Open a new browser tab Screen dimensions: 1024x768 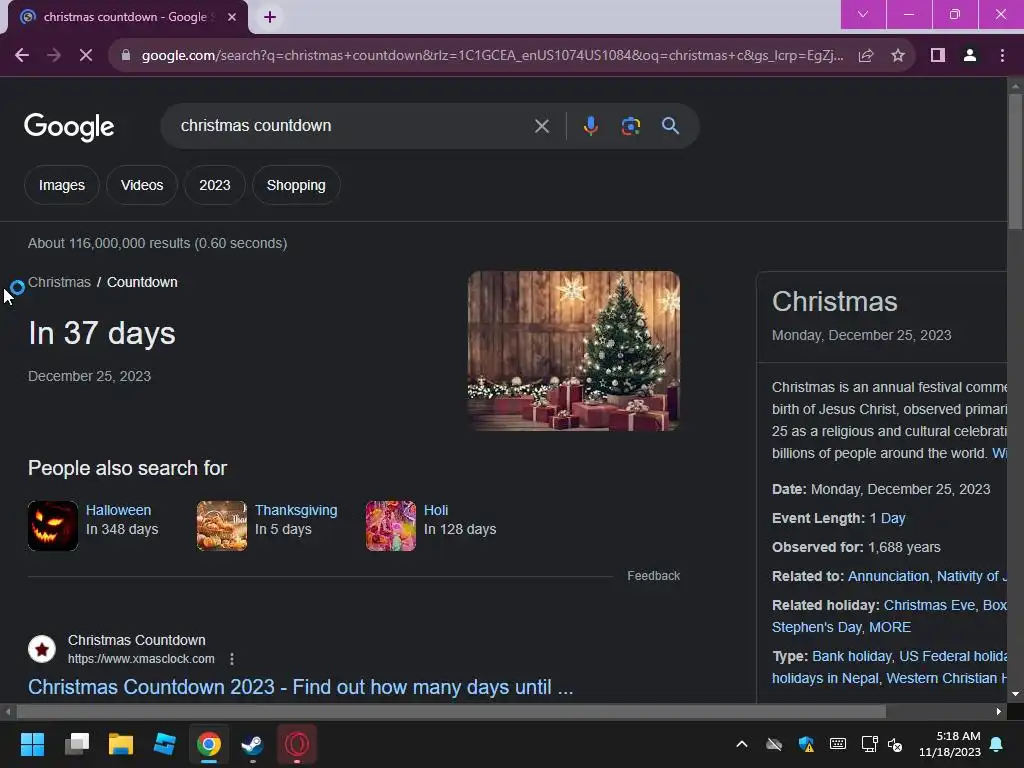click(x=270, y=17)
